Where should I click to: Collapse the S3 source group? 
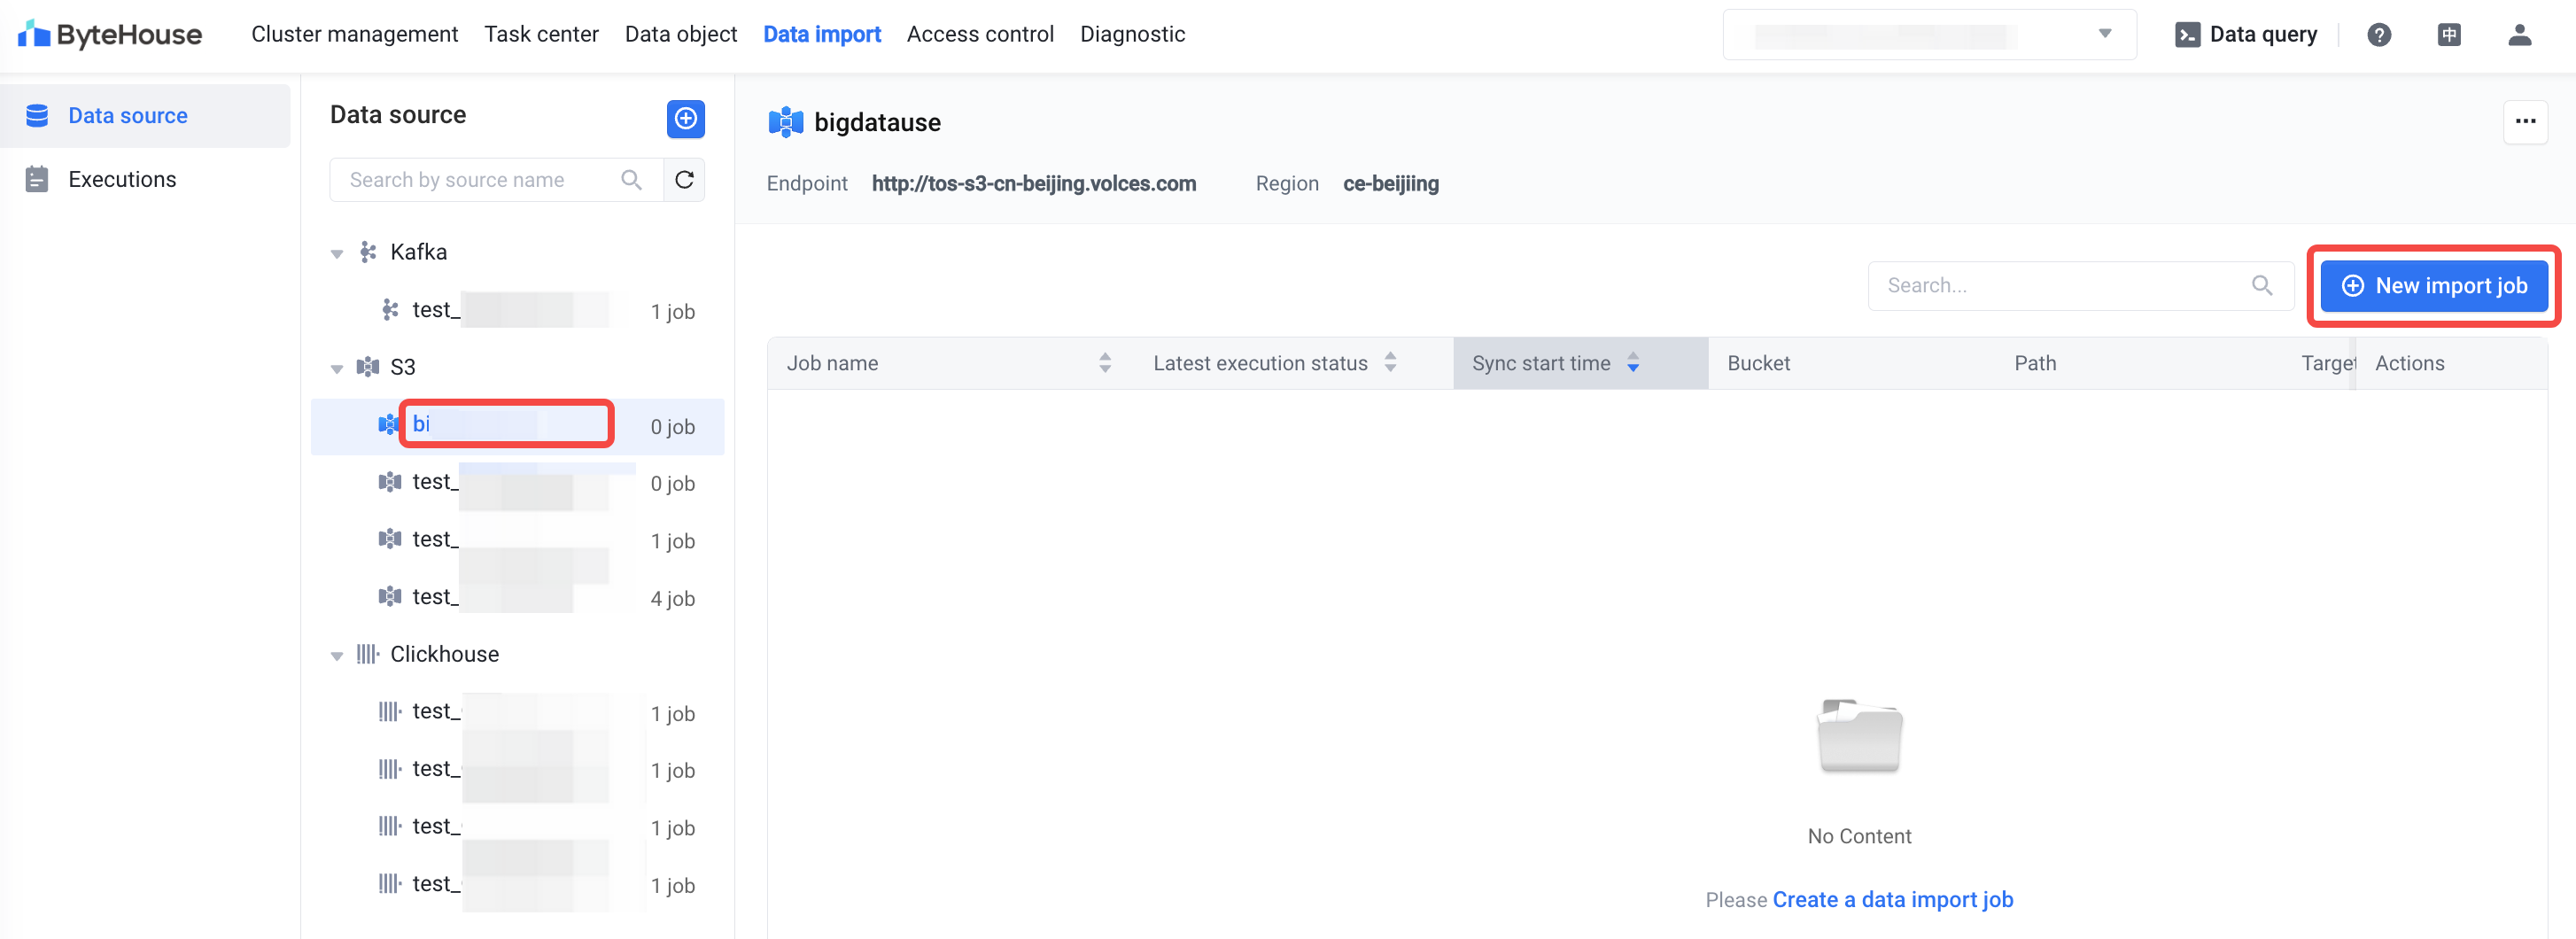(x=337, y=369)
